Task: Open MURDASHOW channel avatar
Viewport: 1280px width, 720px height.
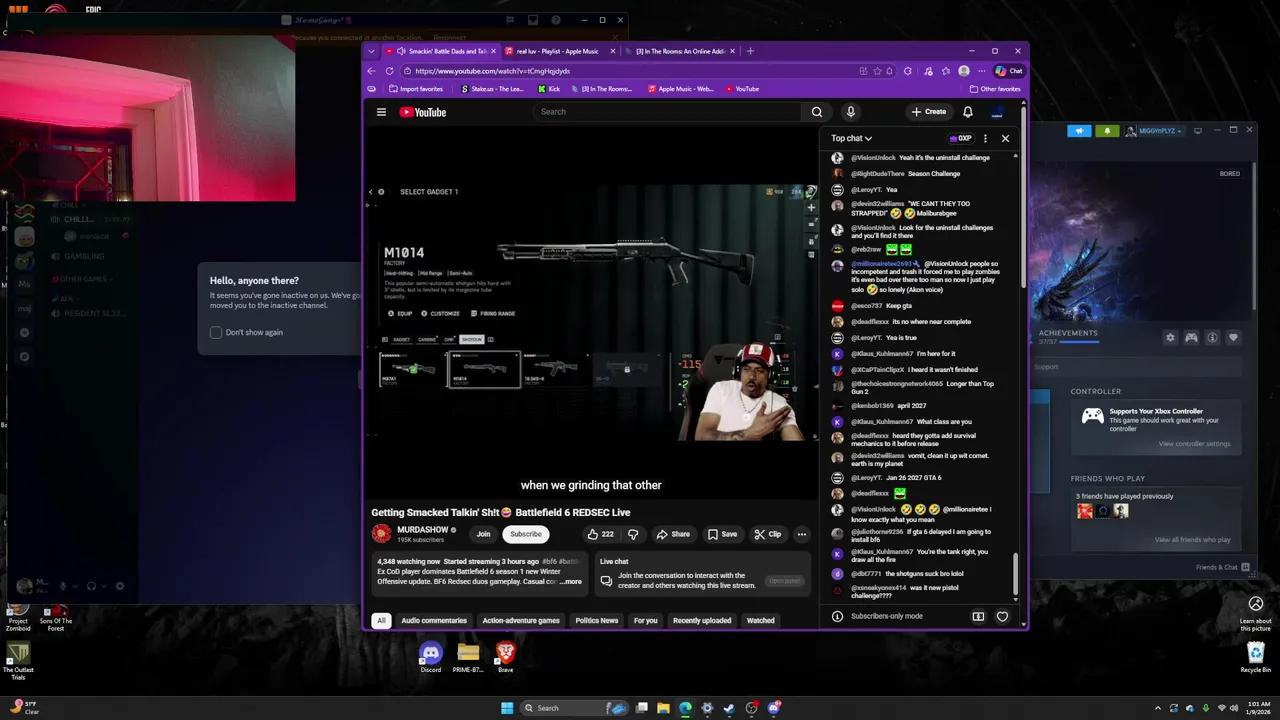Action: 381,534
